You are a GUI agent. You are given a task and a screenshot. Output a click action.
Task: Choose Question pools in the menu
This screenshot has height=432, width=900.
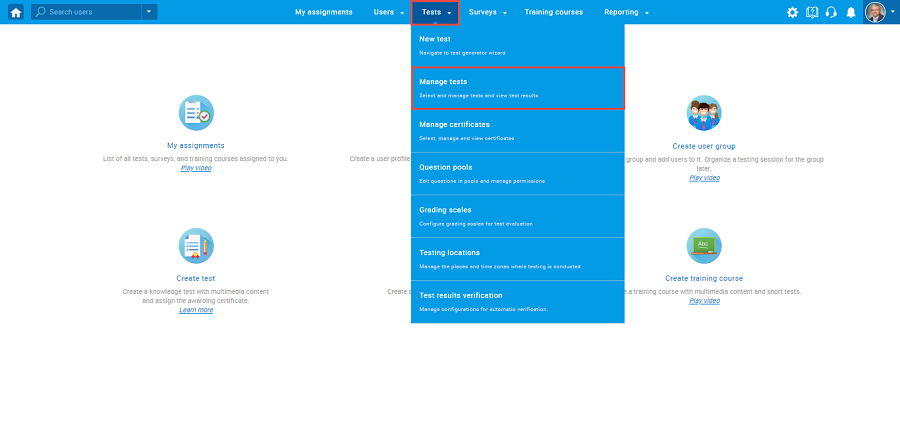point(517,173)
